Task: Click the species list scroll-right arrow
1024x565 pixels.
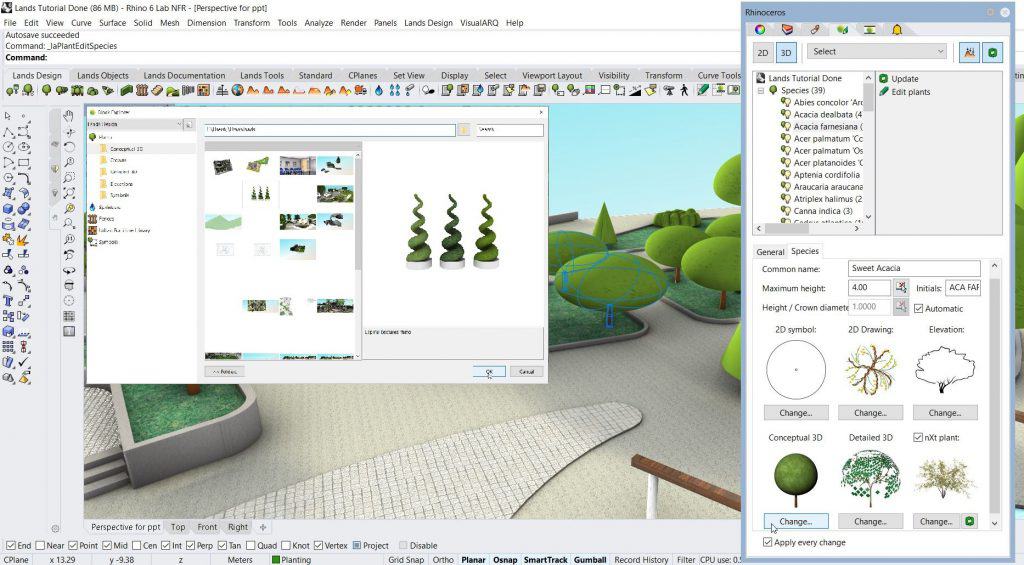Action: point(857,228)
